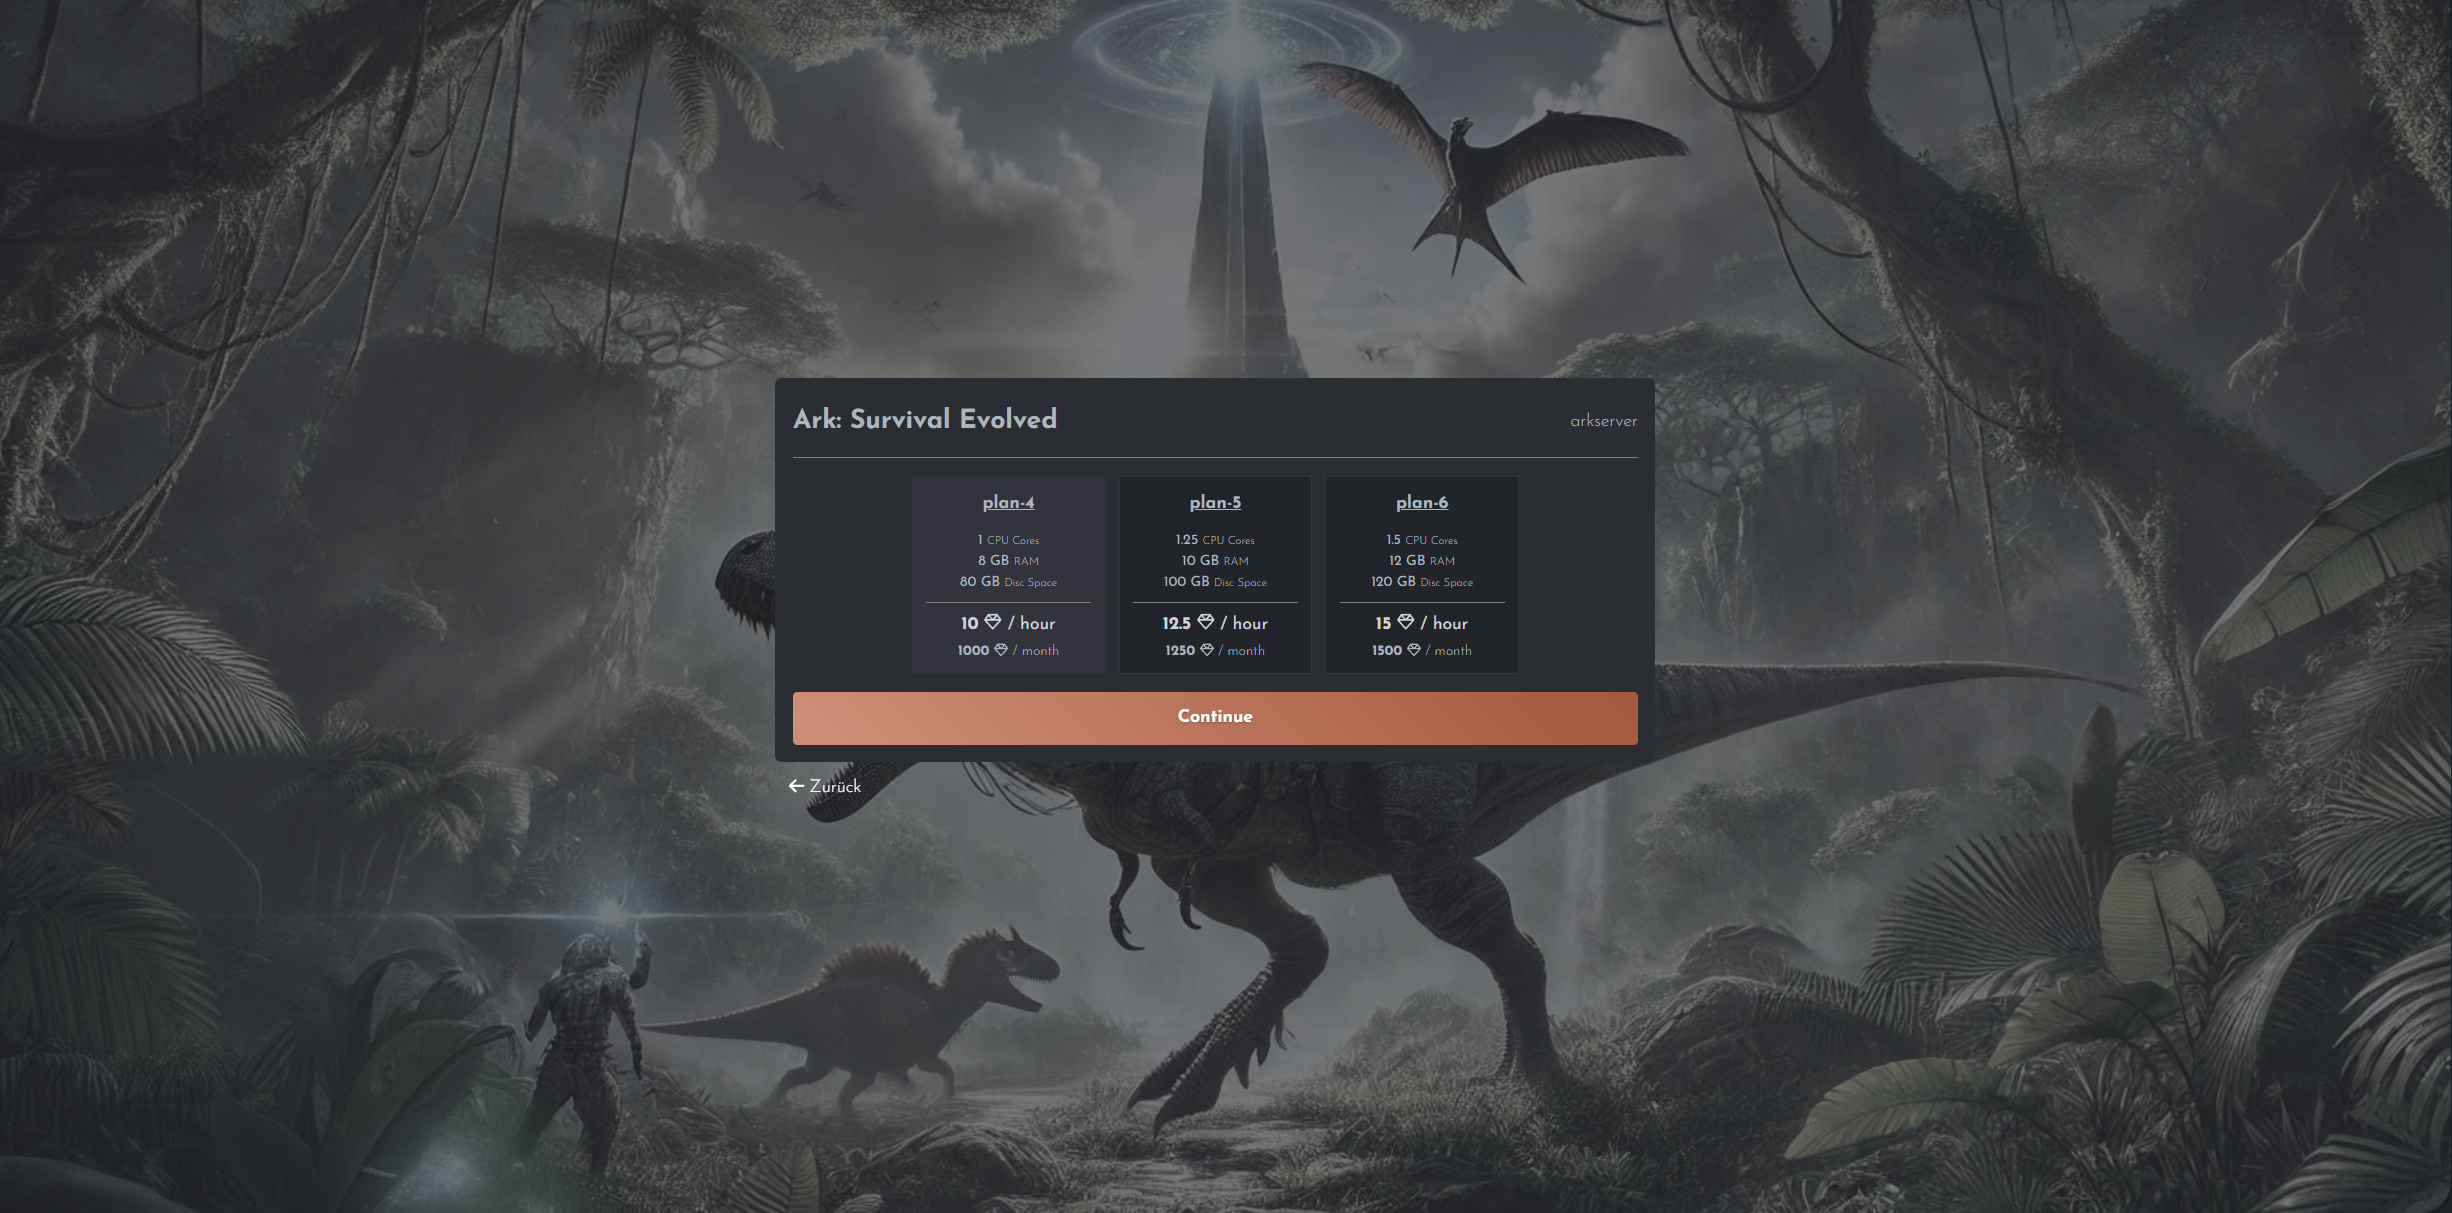This screenshot has height=1213, width=2452.
Task: Go back via the Zurück link
Action: click(x=835, y=786)
